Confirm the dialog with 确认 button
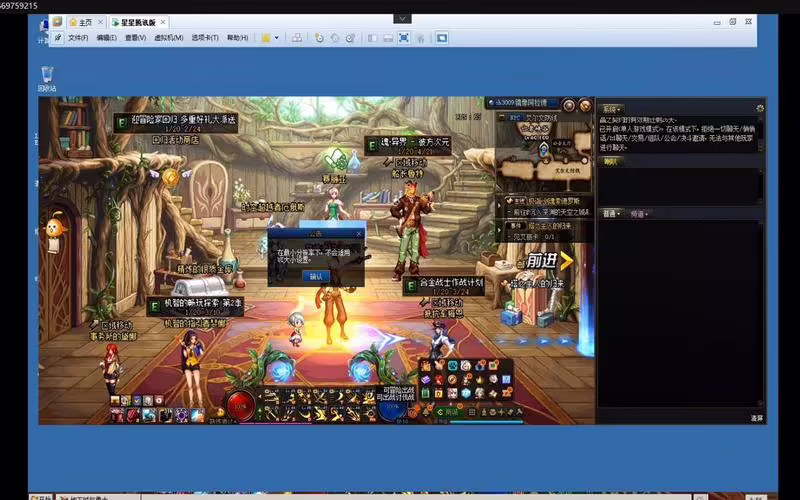The height and width of the screenshot is (500, 800). pos(316,277)
